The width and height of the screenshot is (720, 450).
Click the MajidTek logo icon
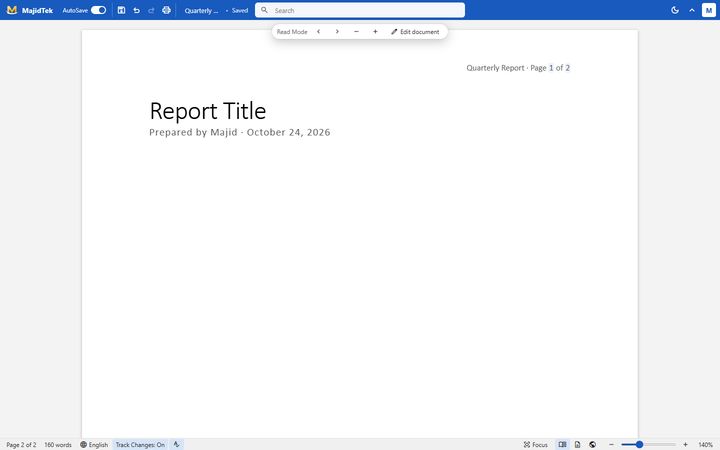[12, 10]
